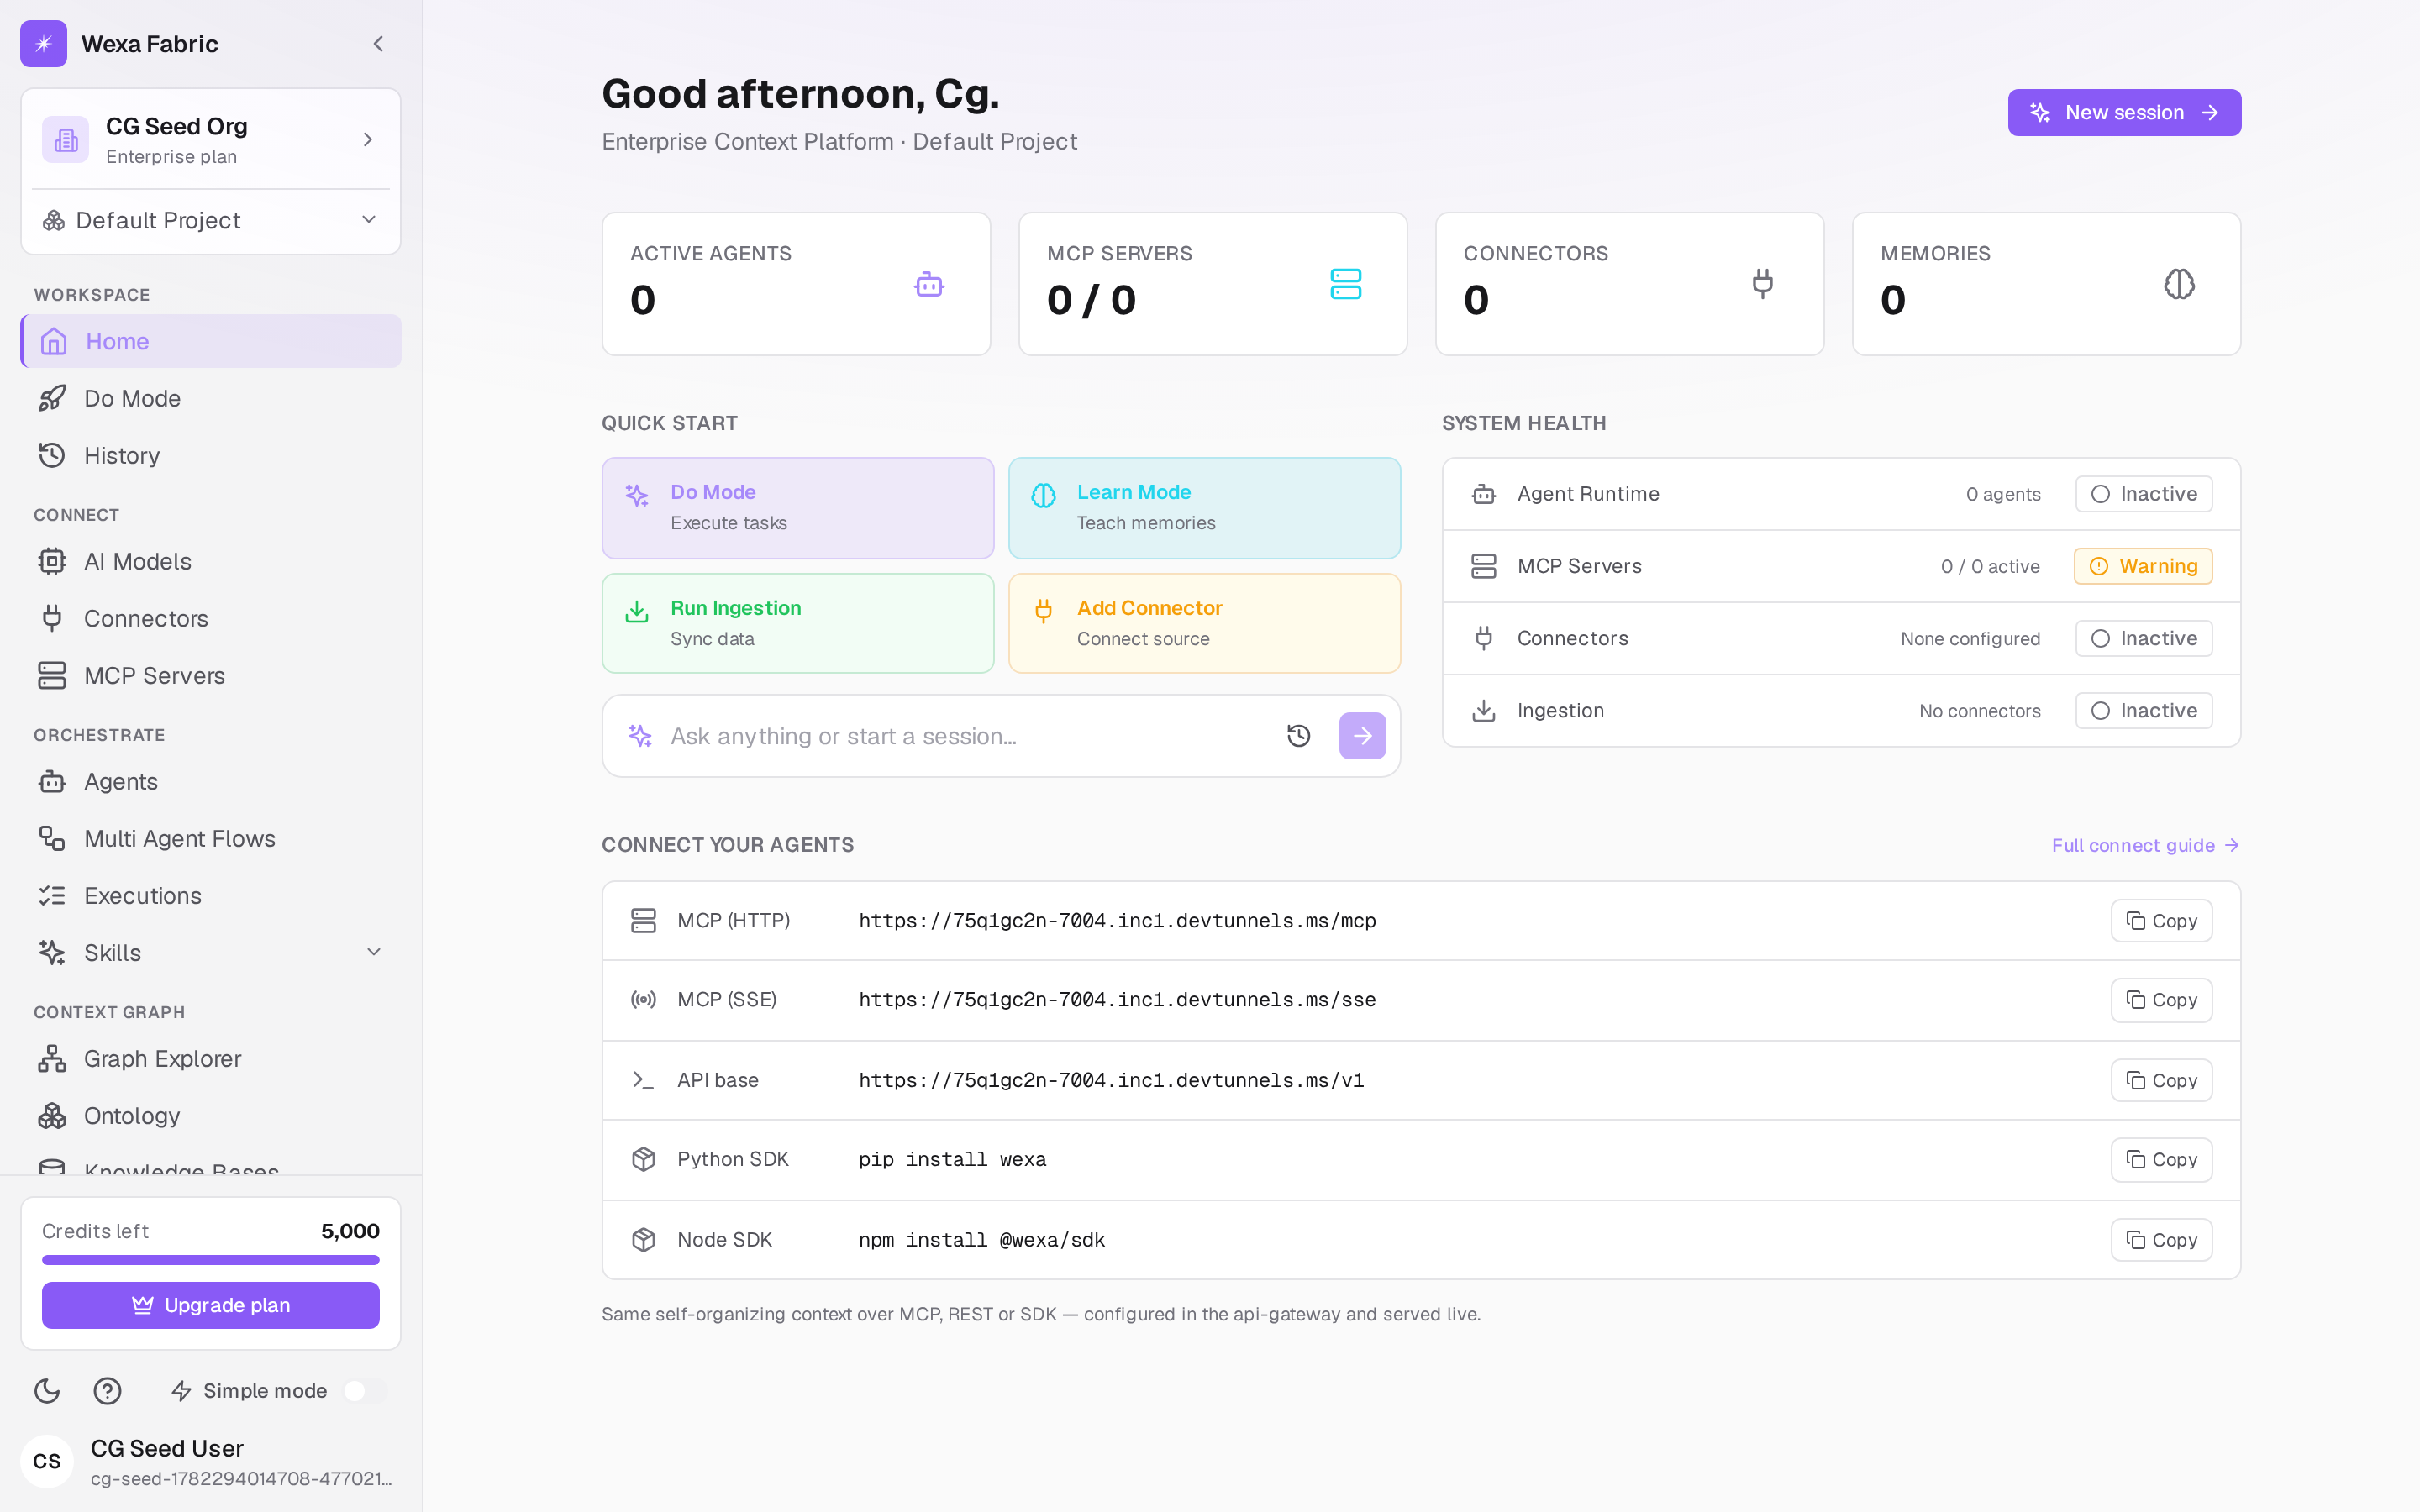Click the Add Connector card

point(1204,623)
